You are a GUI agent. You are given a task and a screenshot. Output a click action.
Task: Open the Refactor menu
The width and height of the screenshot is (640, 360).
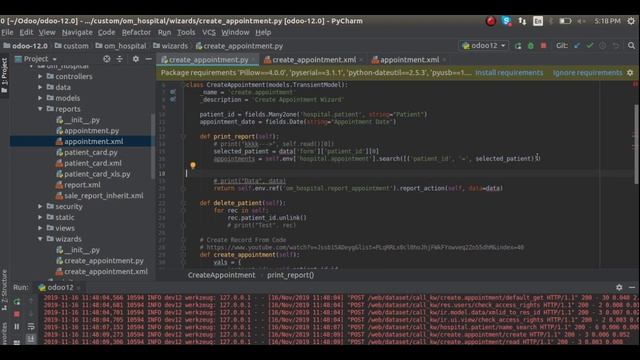[136, 32]
